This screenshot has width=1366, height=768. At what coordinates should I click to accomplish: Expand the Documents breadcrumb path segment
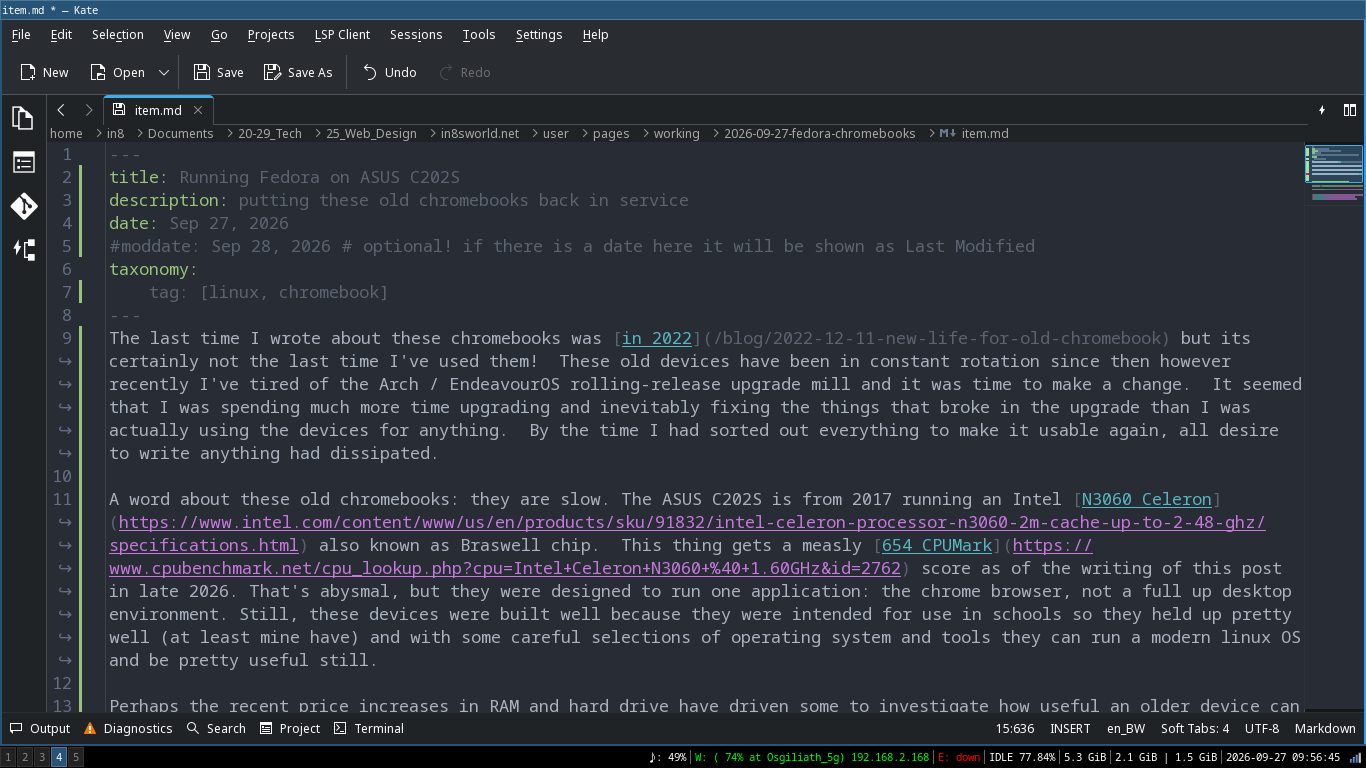point(181,133)
